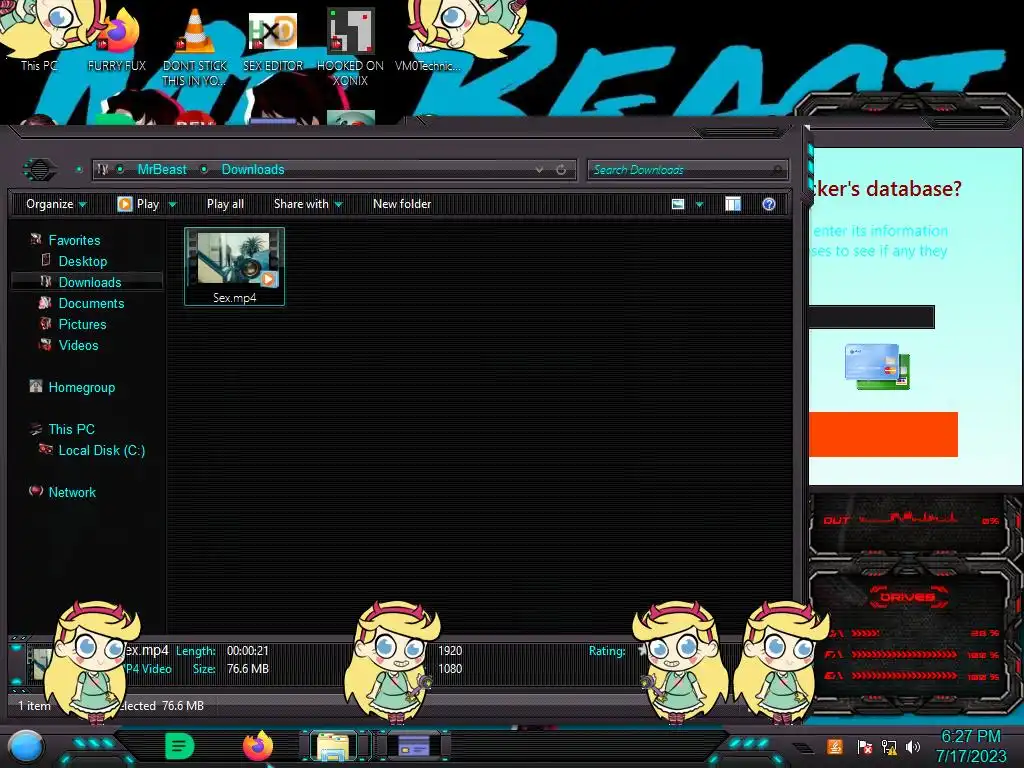Expand the Play dropdown arrow
Image resolution: width=1024 pixels, height=768 pixels.
[172, 204]
